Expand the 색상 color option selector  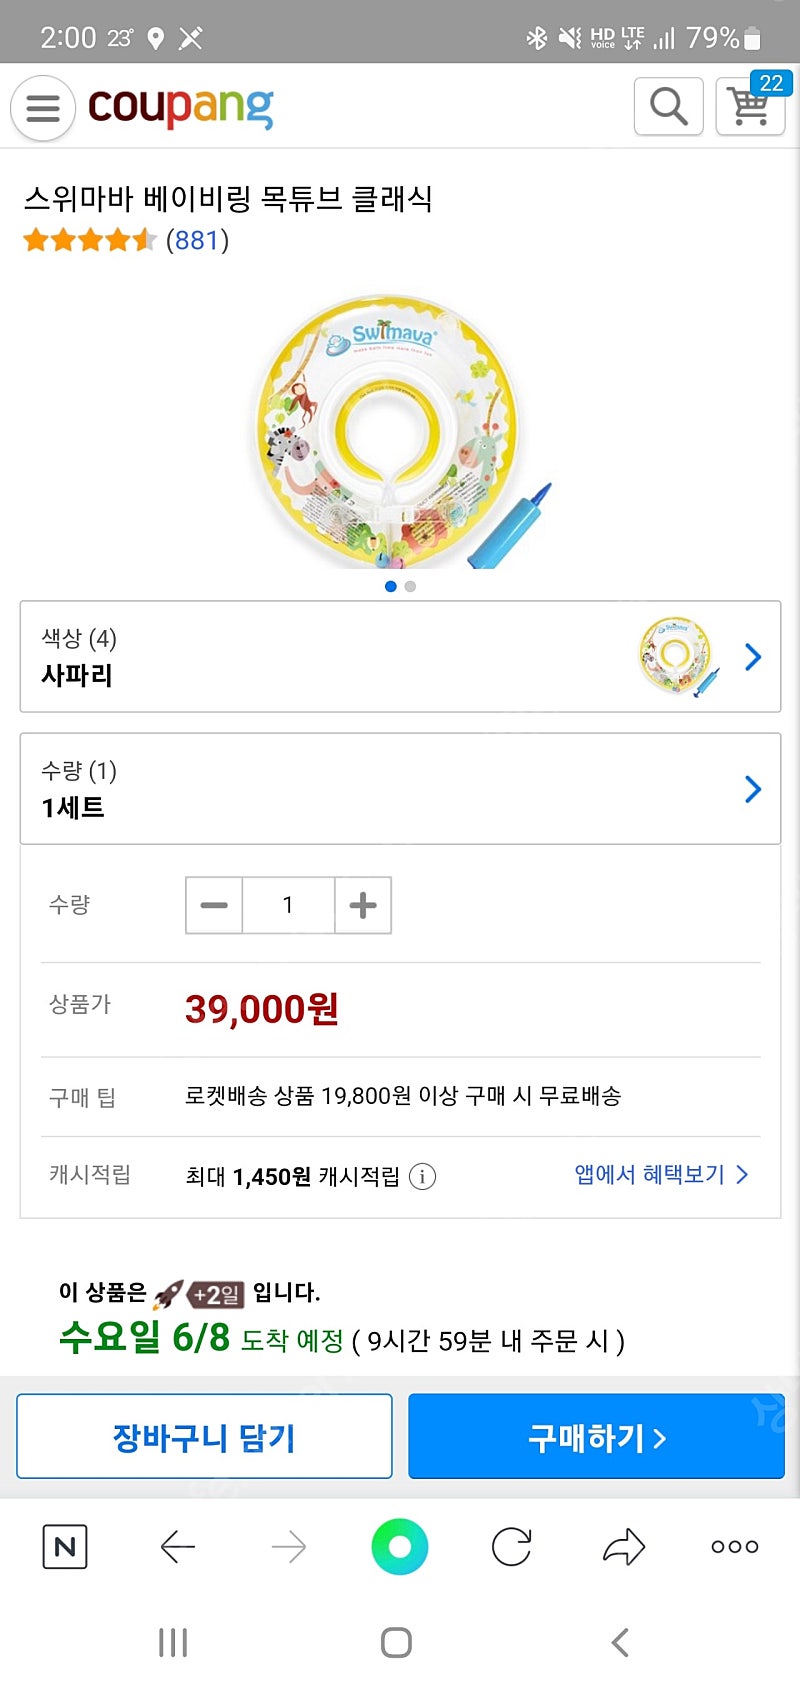tap(400, 657)
